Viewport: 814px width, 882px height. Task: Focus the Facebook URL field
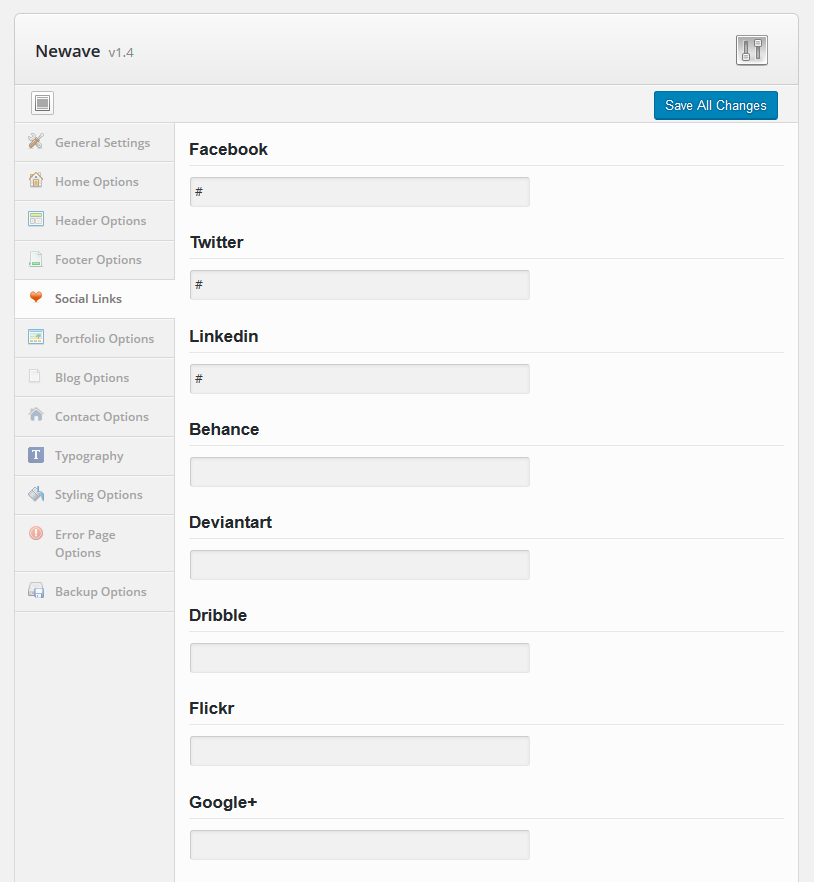coord(359,192)
